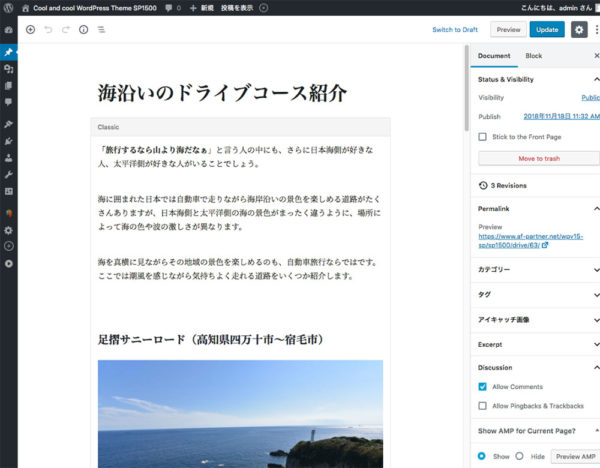Open 新規 menu in admin bar
The height and width of the screenshot is (468, 600).
202,8
